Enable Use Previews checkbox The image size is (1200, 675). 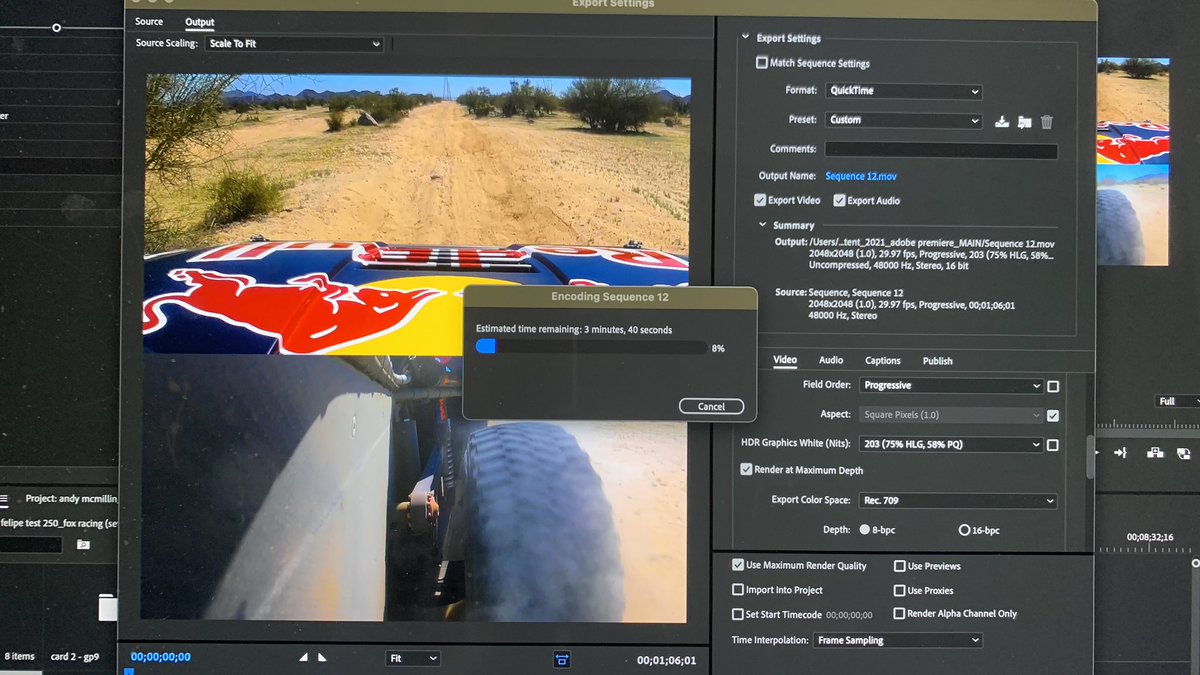pyautogui.click(x=900, y=566)
